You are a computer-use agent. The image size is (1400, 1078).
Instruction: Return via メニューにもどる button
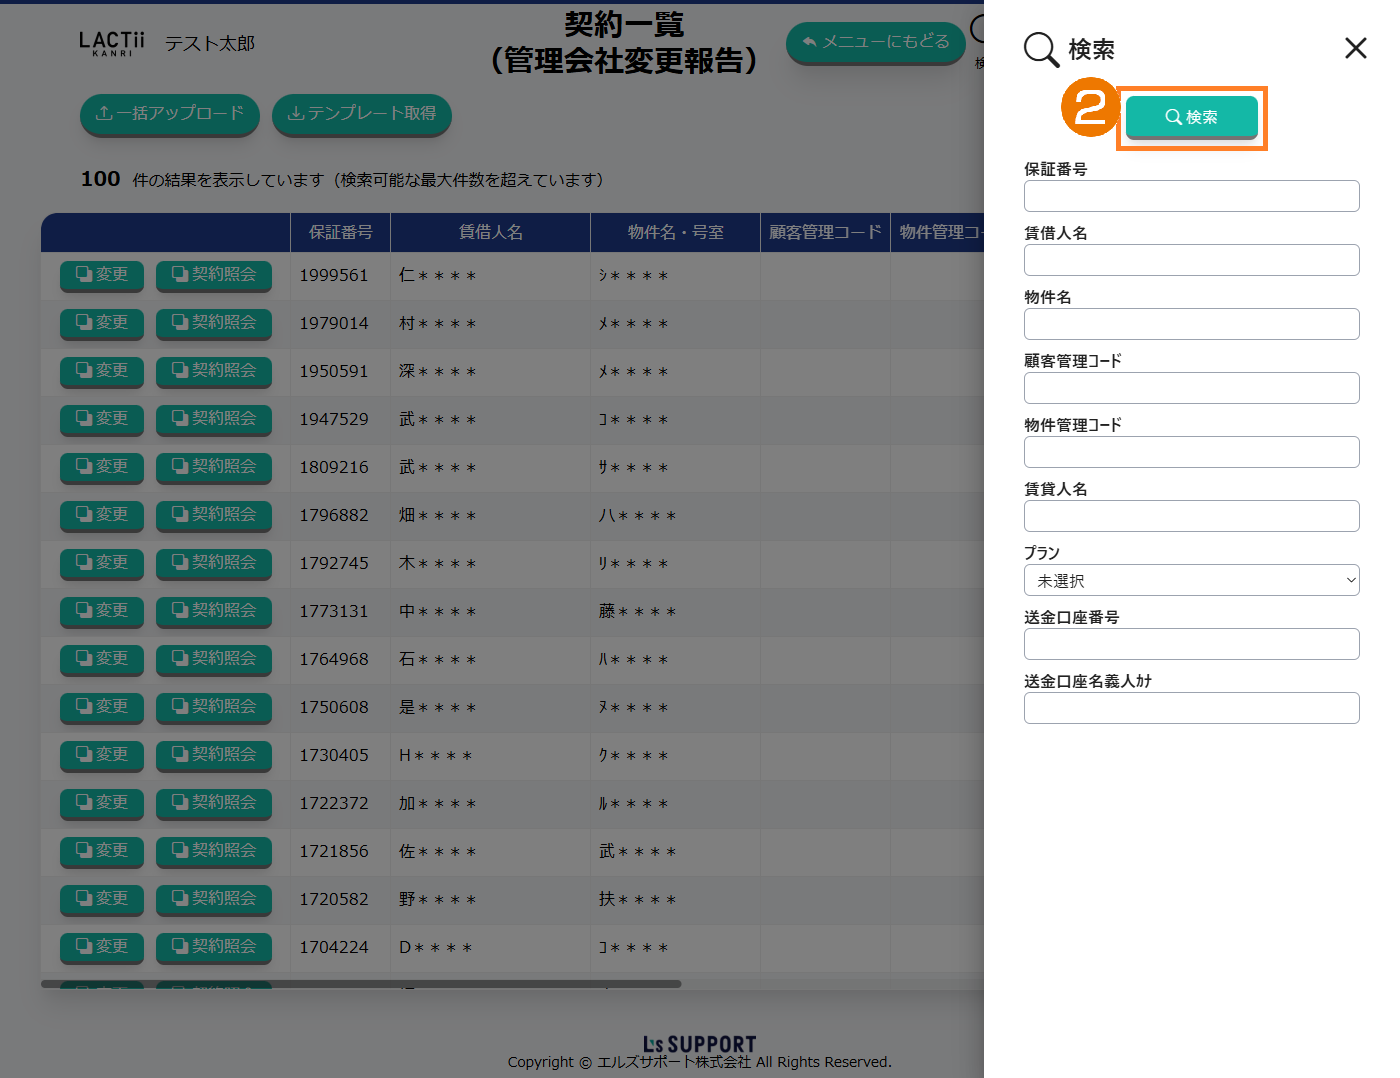[875, 42]
